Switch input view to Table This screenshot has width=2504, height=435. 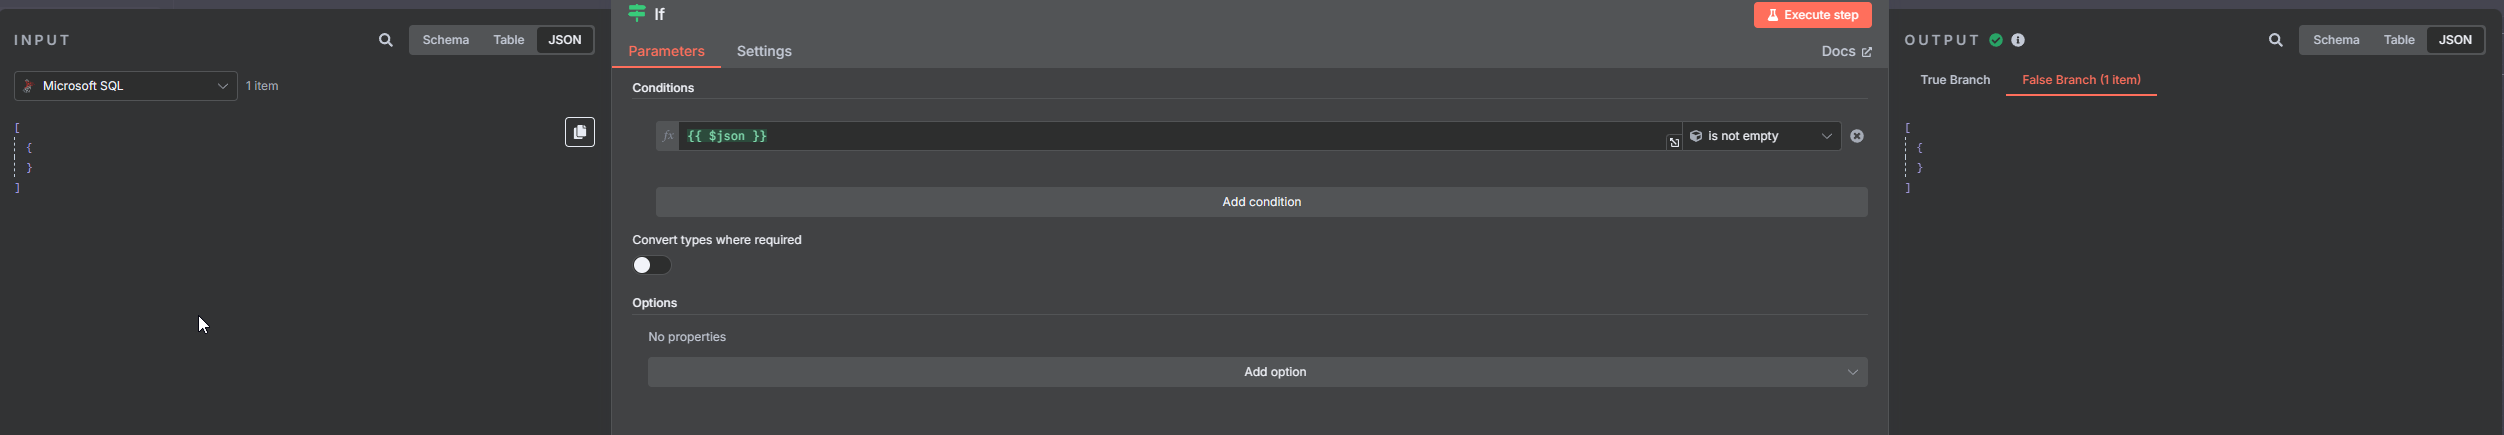click(x=509, y=40)
